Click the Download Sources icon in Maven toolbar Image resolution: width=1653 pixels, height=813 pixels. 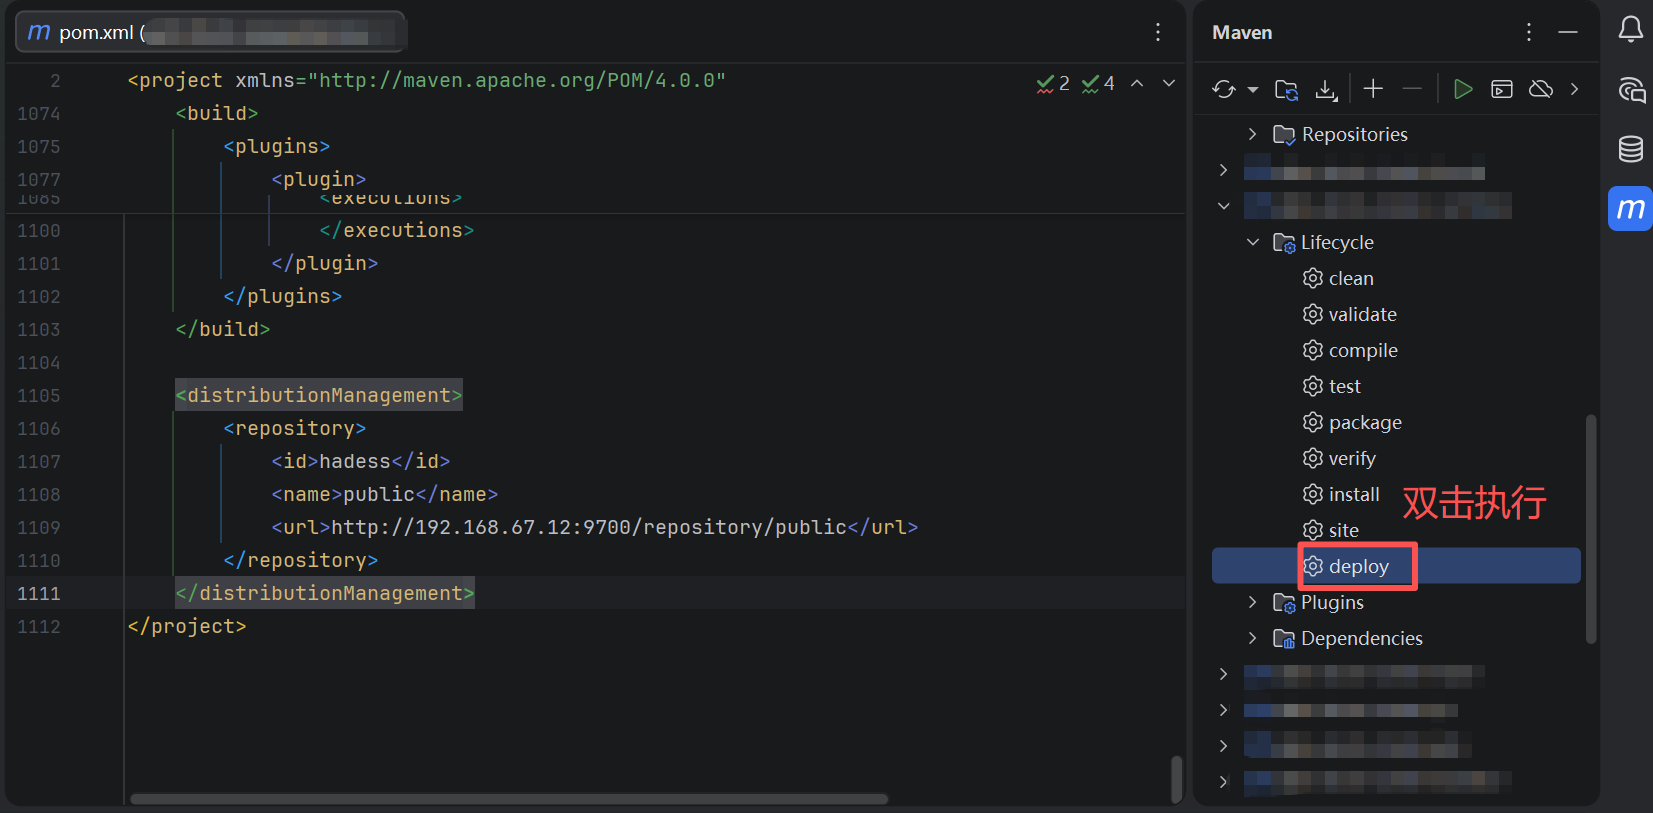pyautogui.click(x=1326, y=89)
